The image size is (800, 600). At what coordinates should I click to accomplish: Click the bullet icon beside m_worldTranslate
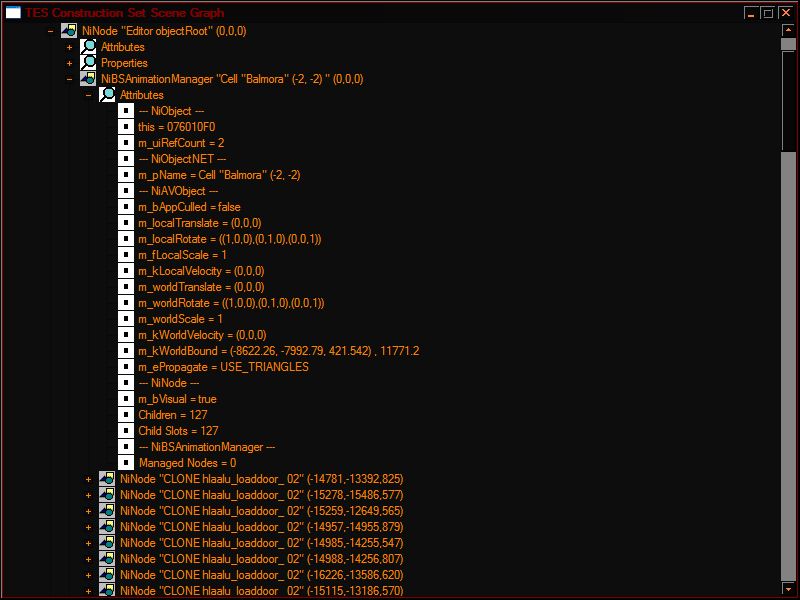click(x=126, y=287)
